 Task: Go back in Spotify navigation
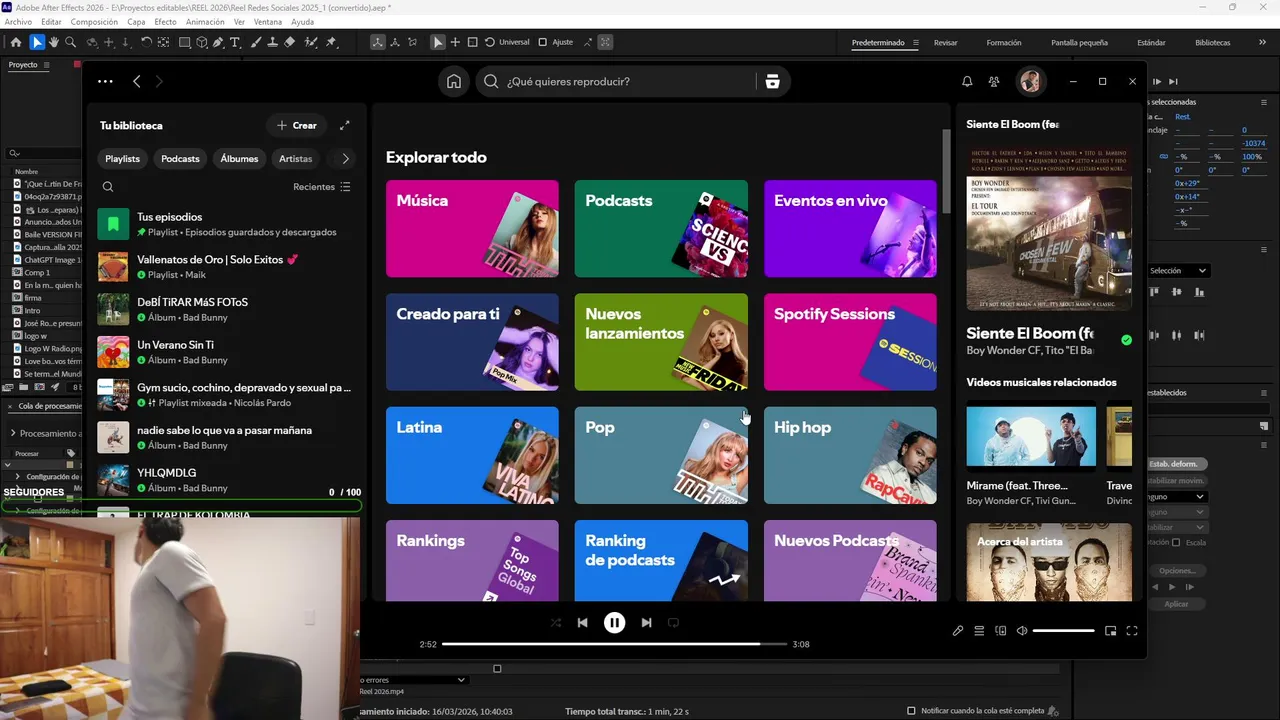pos(137,82)
